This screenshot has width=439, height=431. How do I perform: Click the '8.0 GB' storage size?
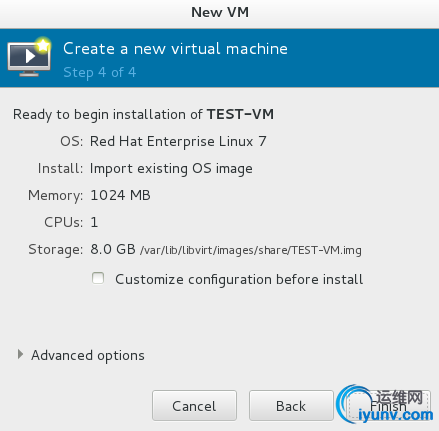coord(113,249)
